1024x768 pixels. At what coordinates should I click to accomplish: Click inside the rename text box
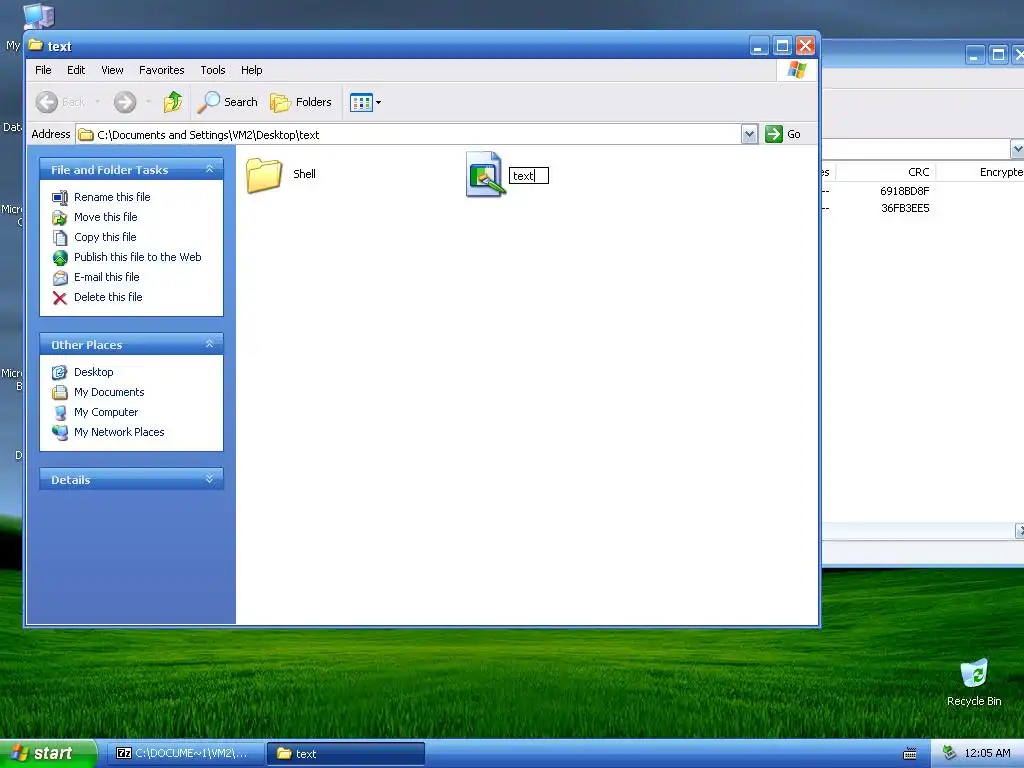(x=528, y=176)
